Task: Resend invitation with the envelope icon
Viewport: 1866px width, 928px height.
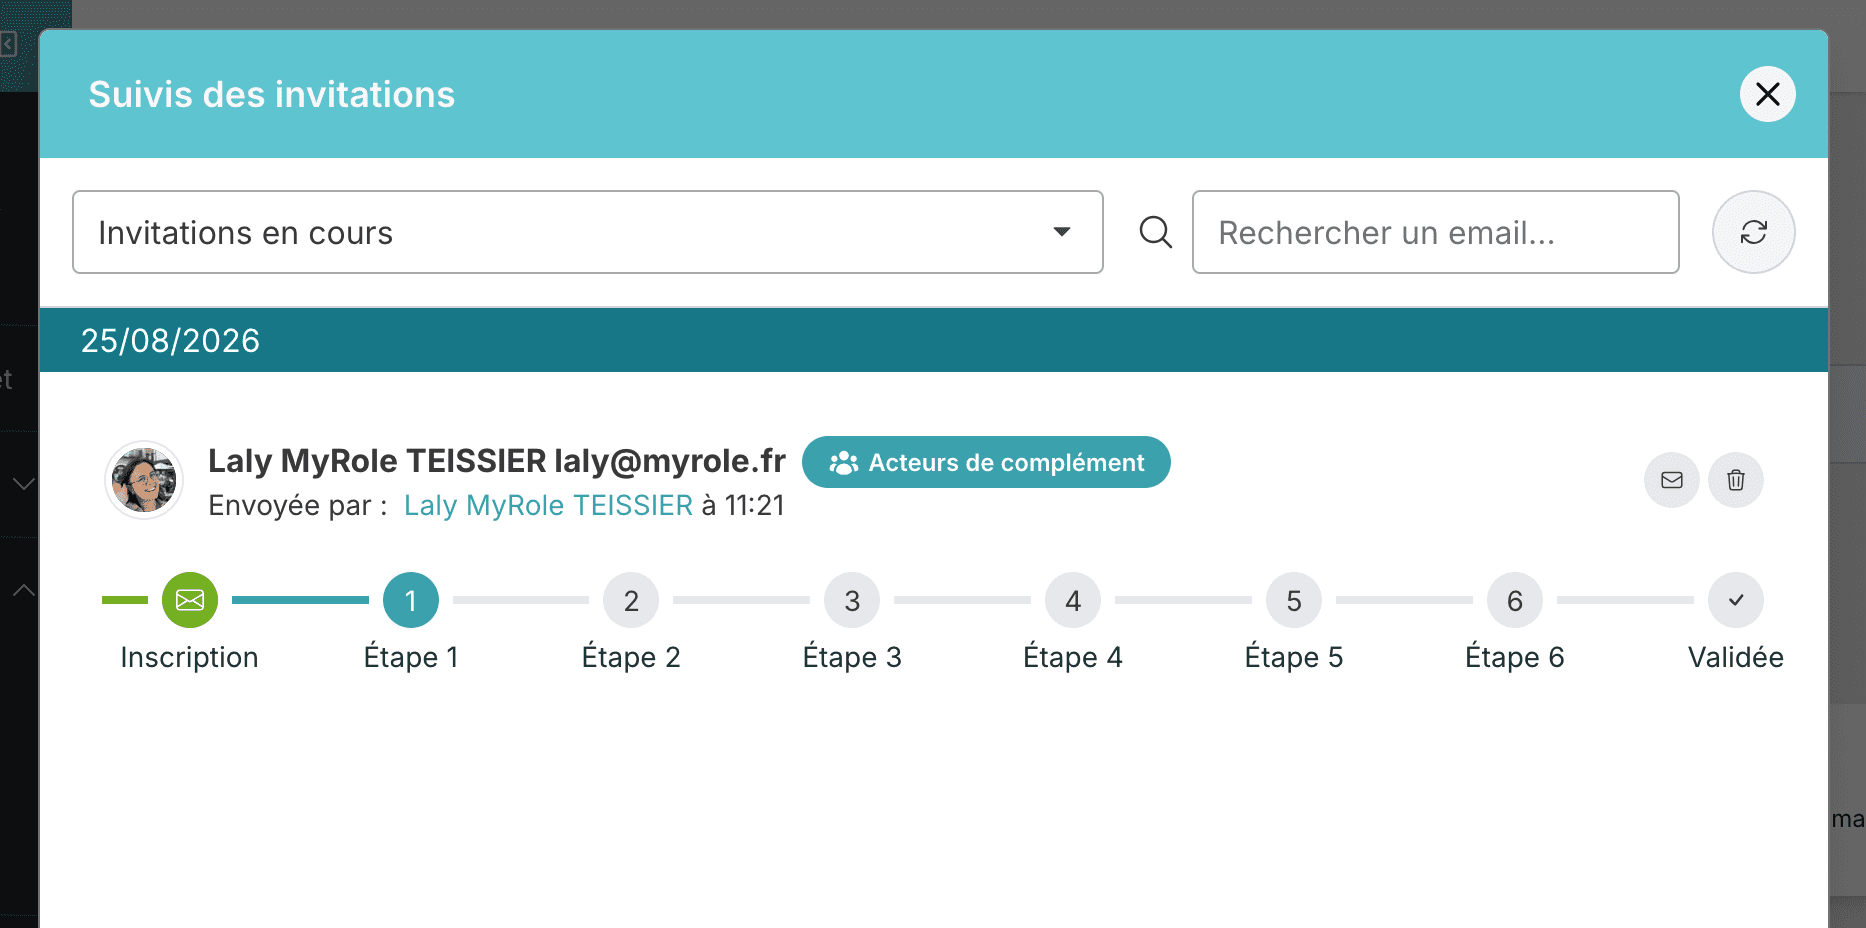Action: tap(1671, 480)
